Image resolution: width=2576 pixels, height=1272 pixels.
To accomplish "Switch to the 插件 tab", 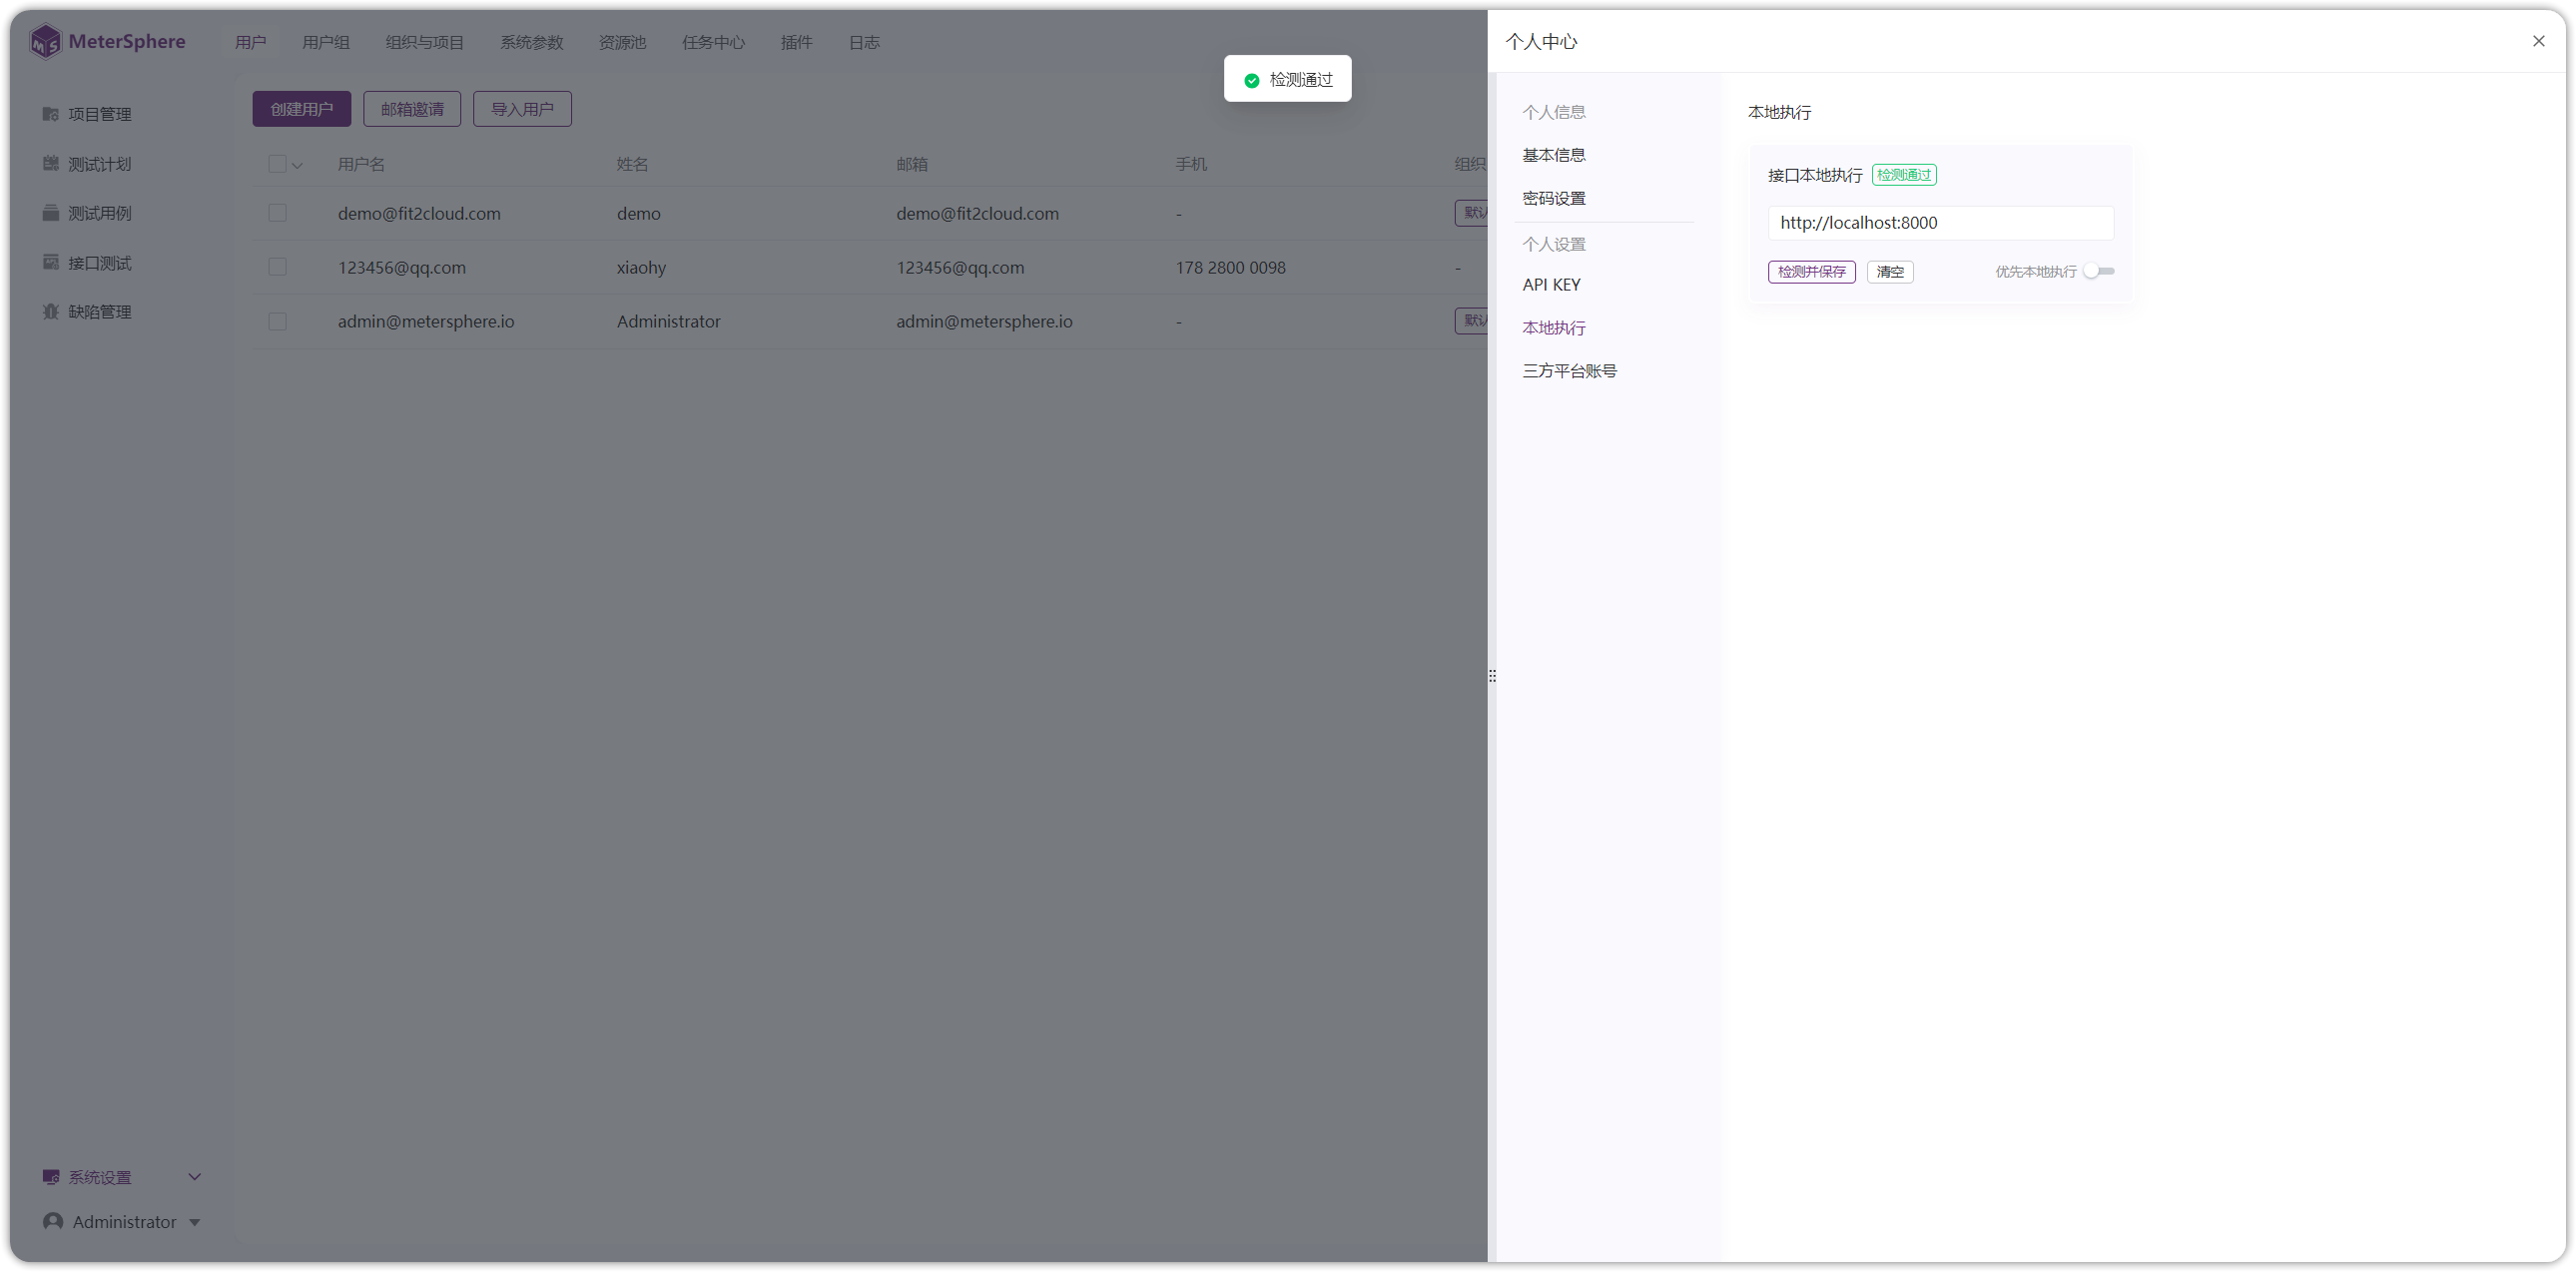I will click(x=796, y=42).
